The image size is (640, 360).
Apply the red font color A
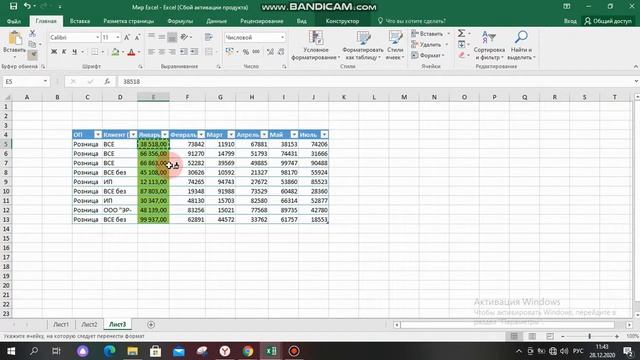[131, 52]
